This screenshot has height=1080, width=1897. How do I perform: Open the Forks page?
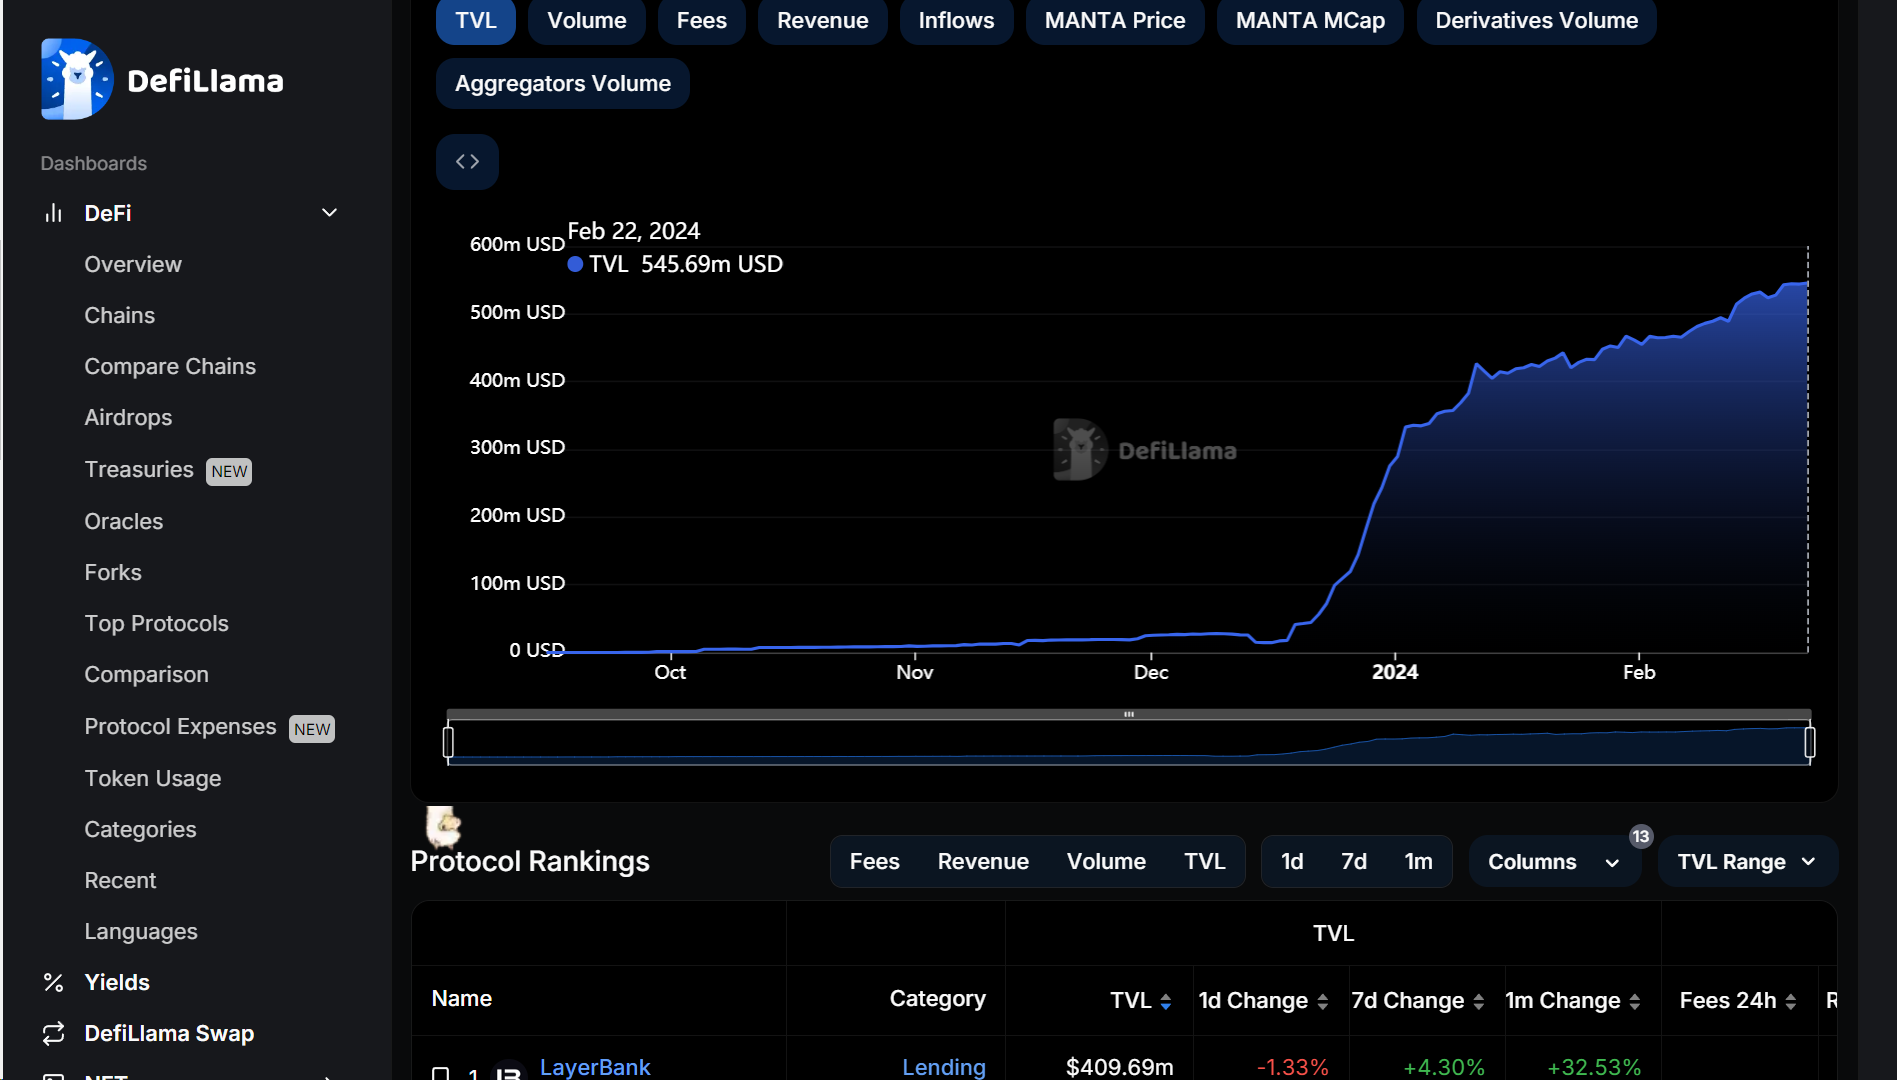(x=113, y=572)
